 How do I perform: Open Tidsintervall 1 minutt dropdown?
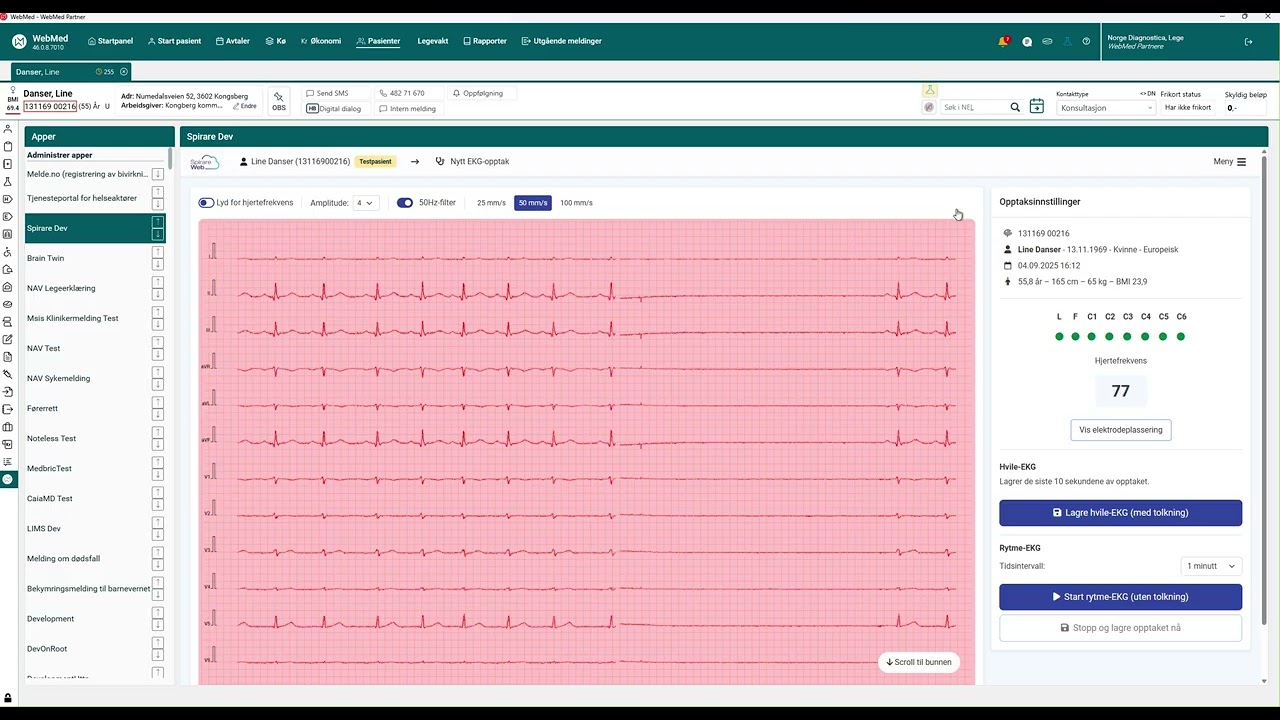1211,566
